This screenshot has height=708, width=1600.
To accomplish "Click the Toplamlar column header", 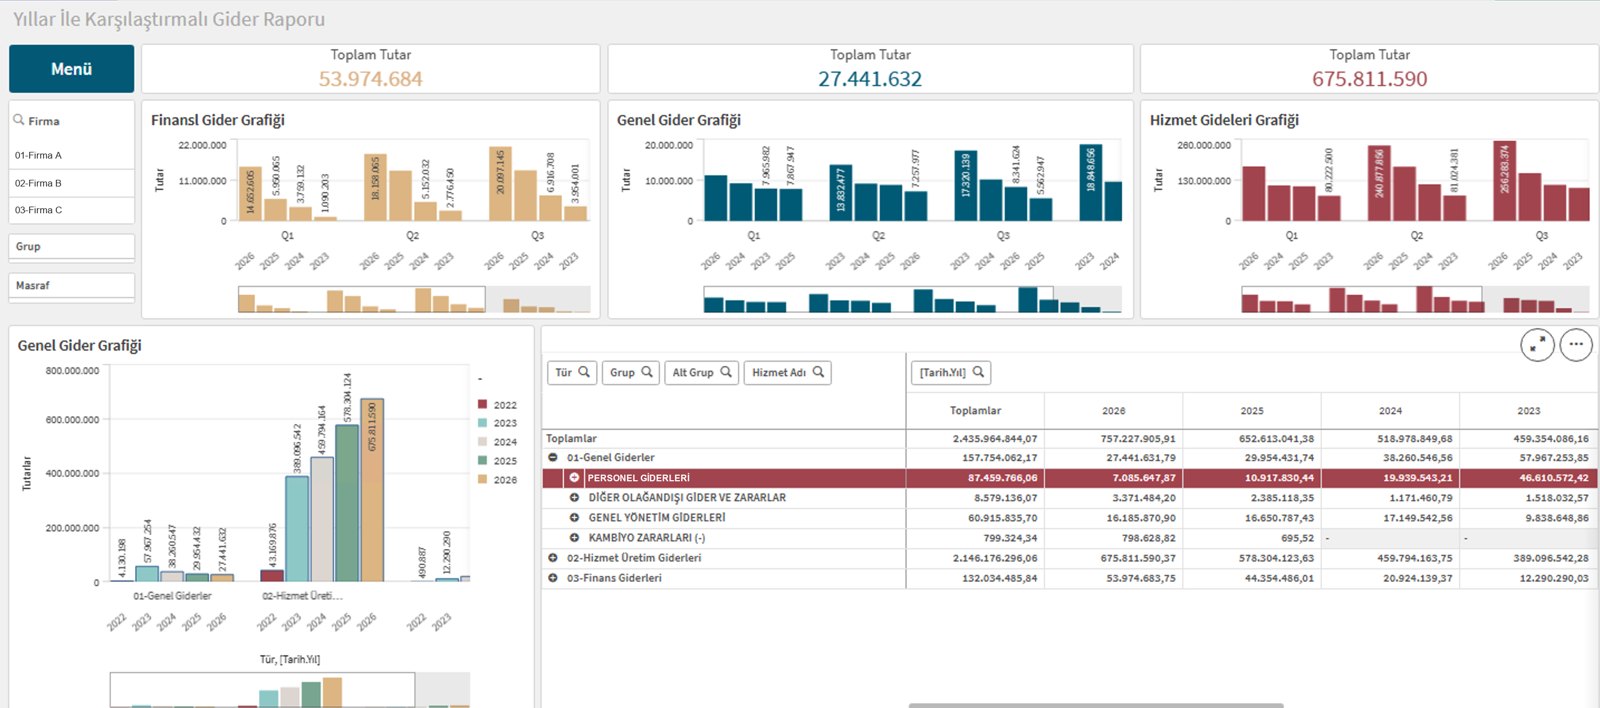I will 975,411.
